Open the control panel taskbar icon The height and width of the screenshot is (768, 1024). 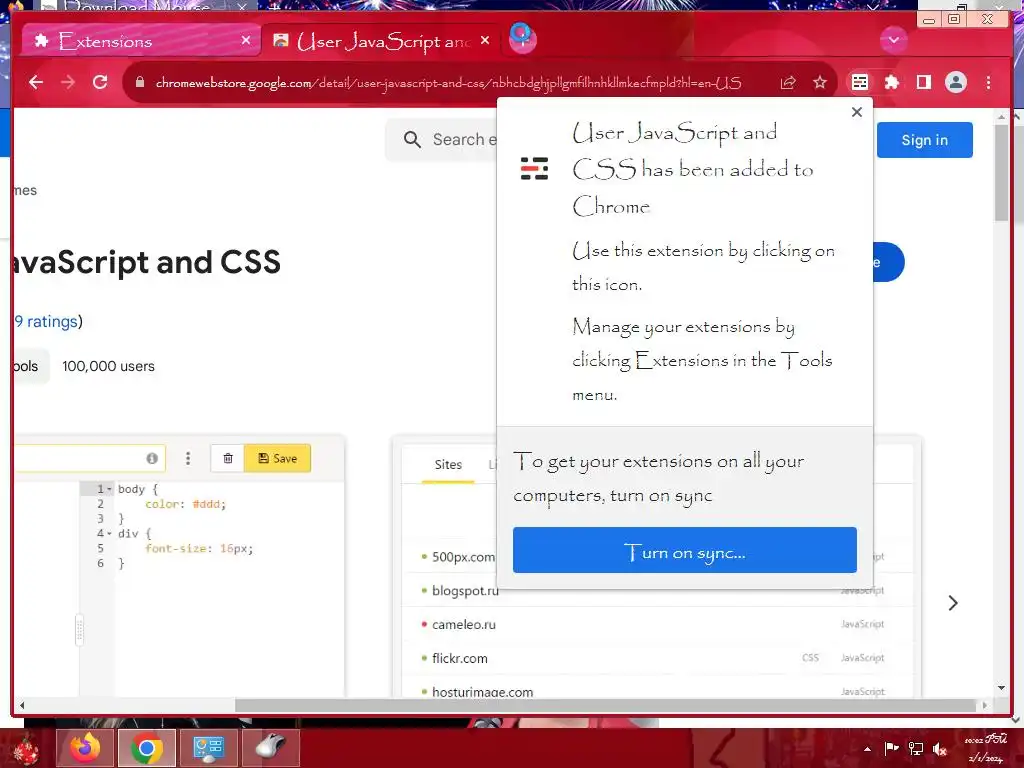[x=208, y=748]
